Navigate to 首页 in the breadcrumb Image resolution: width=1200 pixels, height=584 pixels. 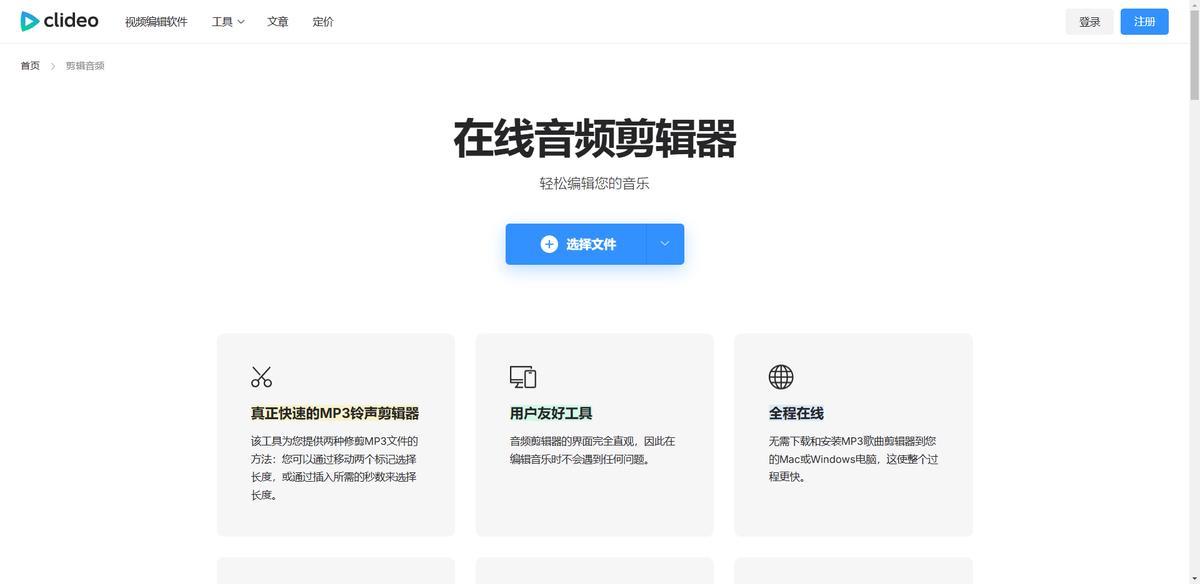click(30, 66)
